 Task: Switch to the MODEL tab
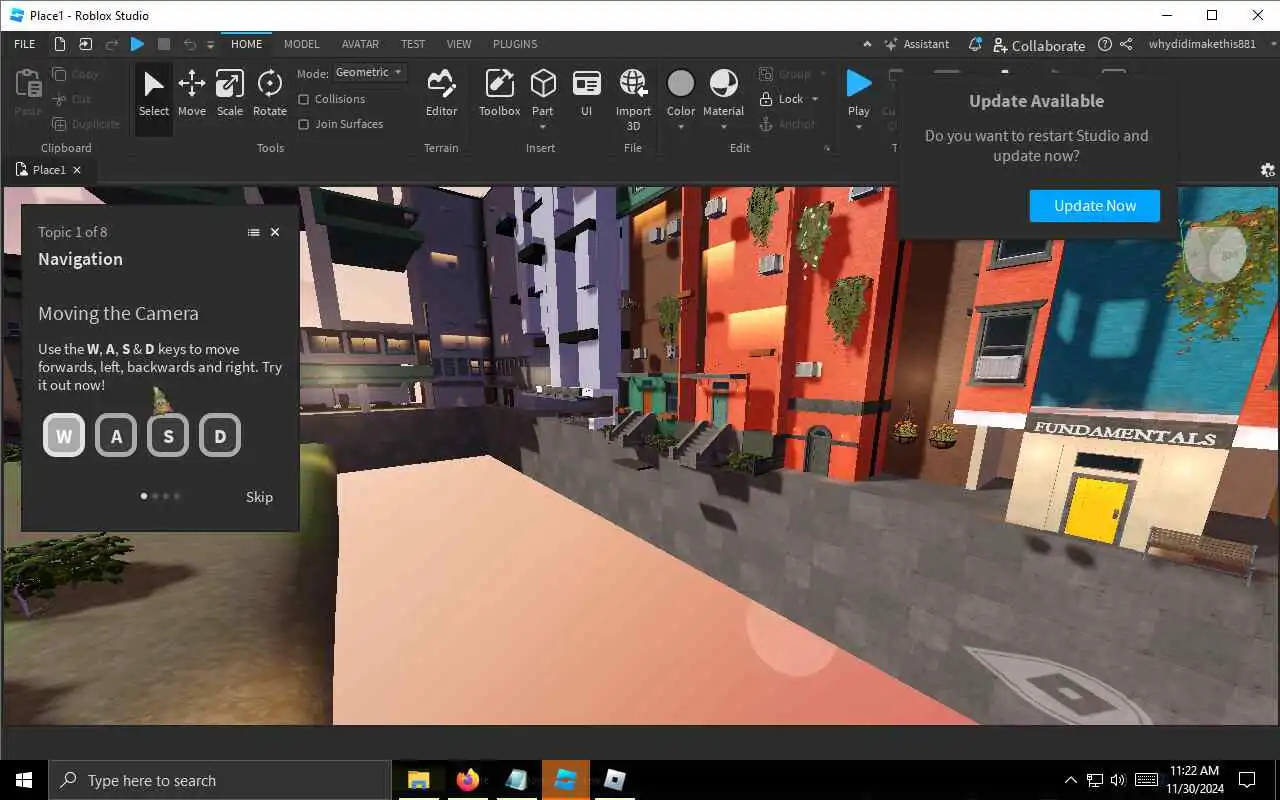(301, 44)
